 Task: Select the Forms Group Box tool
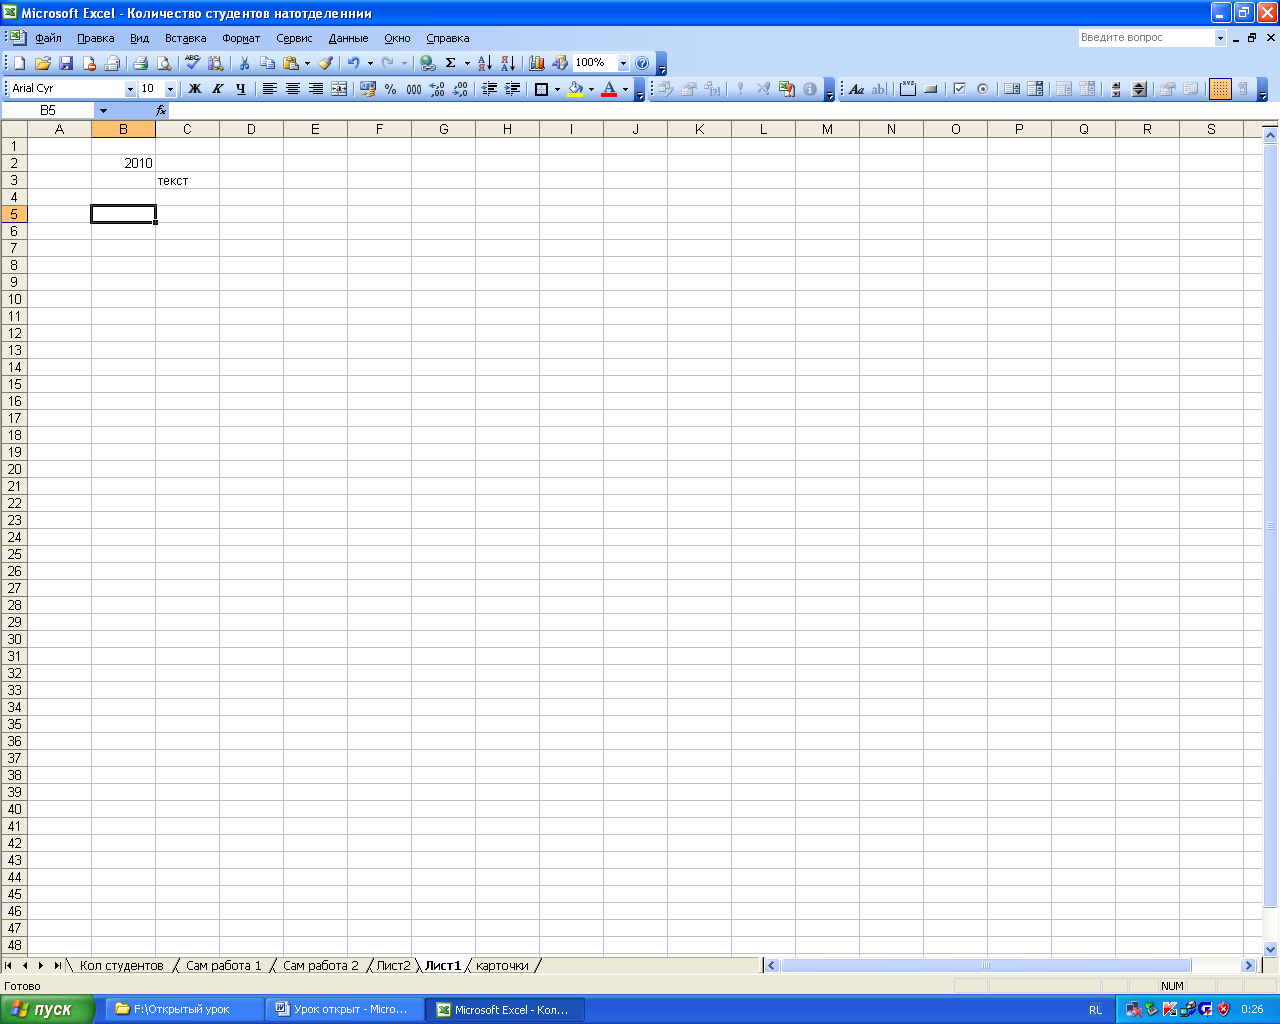tap(907, 89)
